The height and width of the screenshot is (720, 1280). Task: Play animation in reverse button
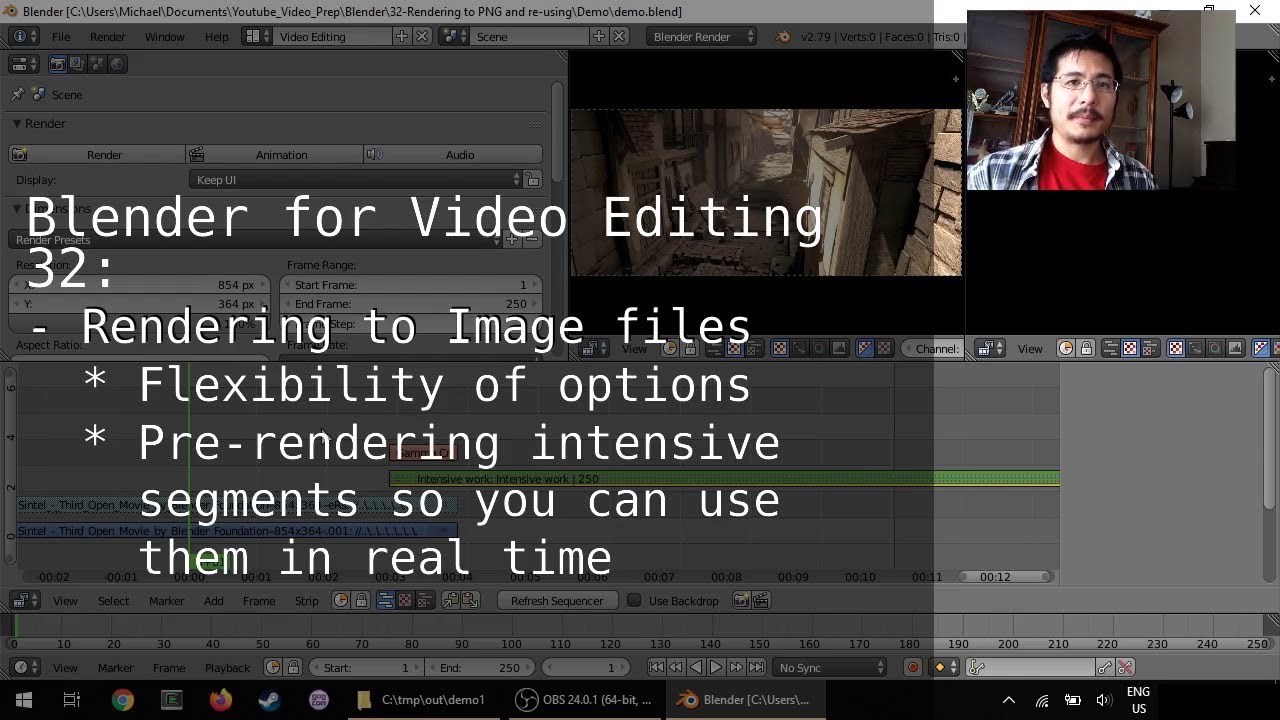(696, 667)
